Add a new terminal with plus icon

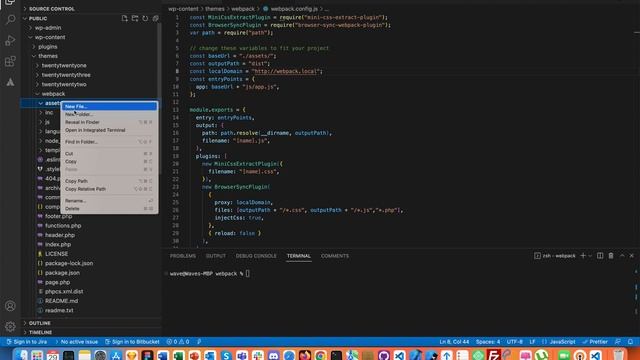(x=583, y=256)
